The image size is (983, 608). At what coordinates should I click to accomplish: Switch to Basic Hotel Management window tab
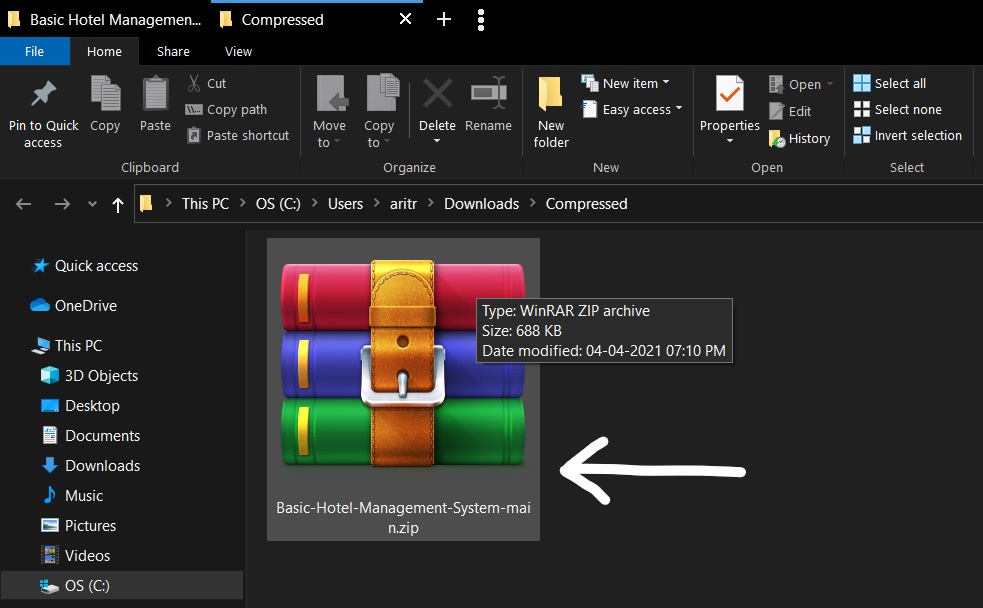pyautogui.click(x=105, y=19)
